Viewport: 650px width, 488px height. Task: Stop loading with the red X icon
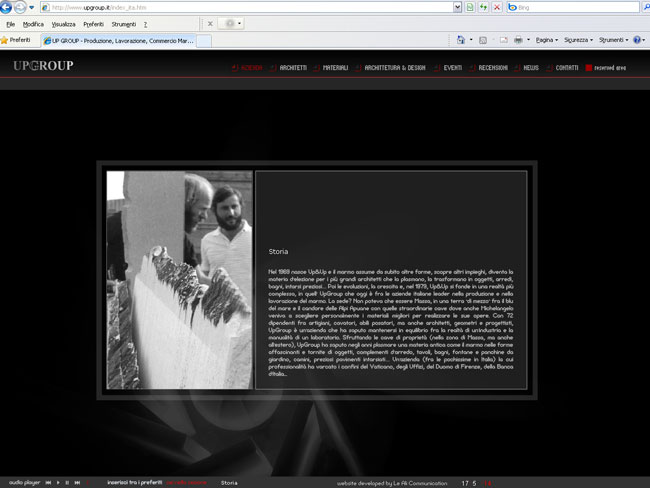pyautogui.click(x=497, y=7)
